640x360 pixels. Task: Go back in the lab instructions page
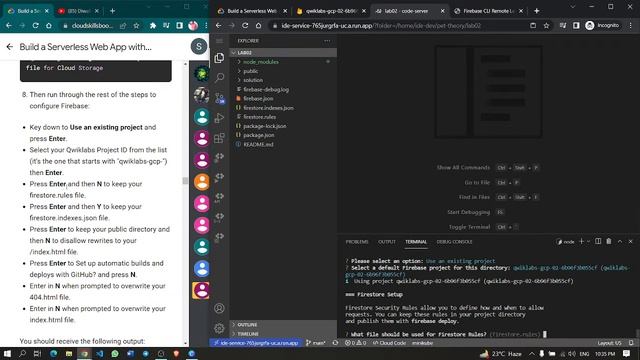10,47
